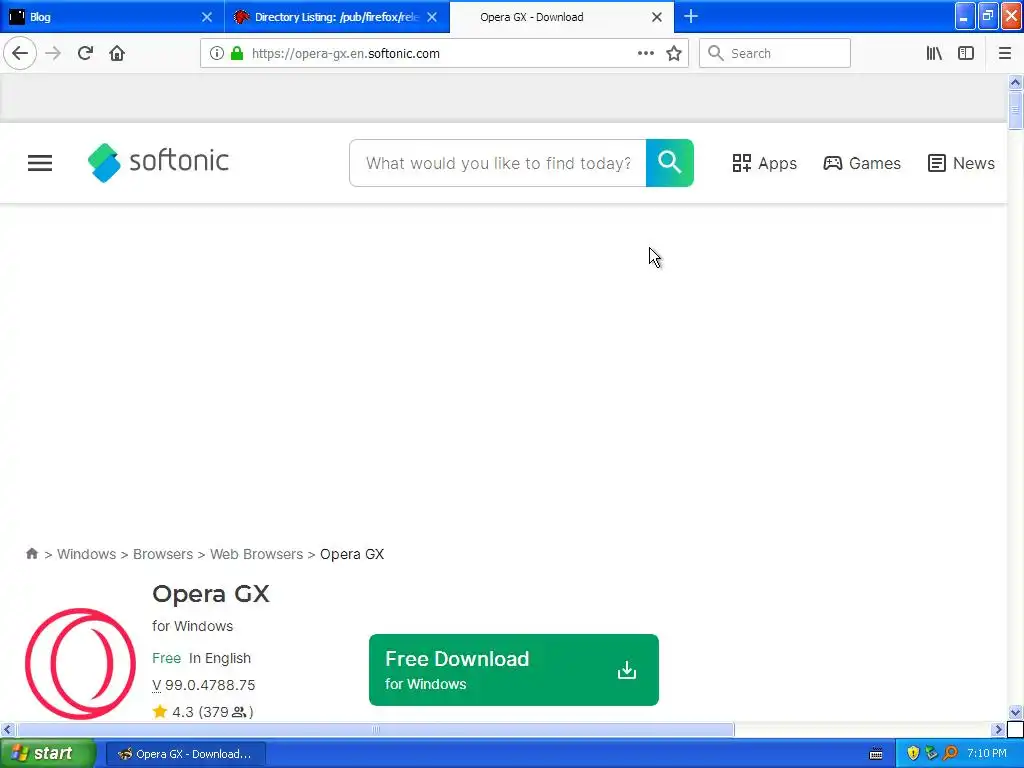Reload the current page

click(x=85, y=54)
